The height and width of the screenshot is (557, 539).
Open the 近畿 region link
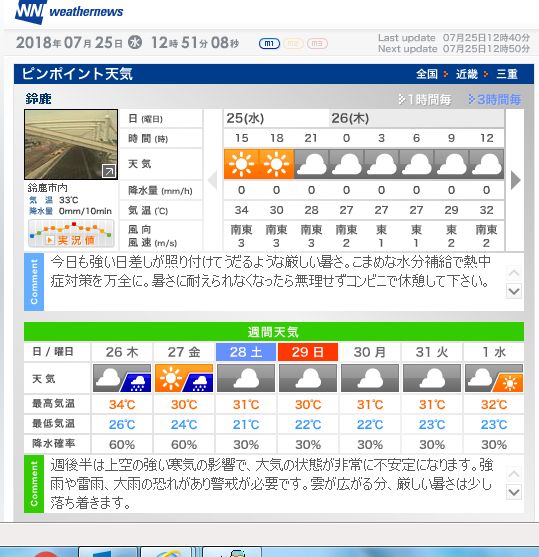pos(467,74)
